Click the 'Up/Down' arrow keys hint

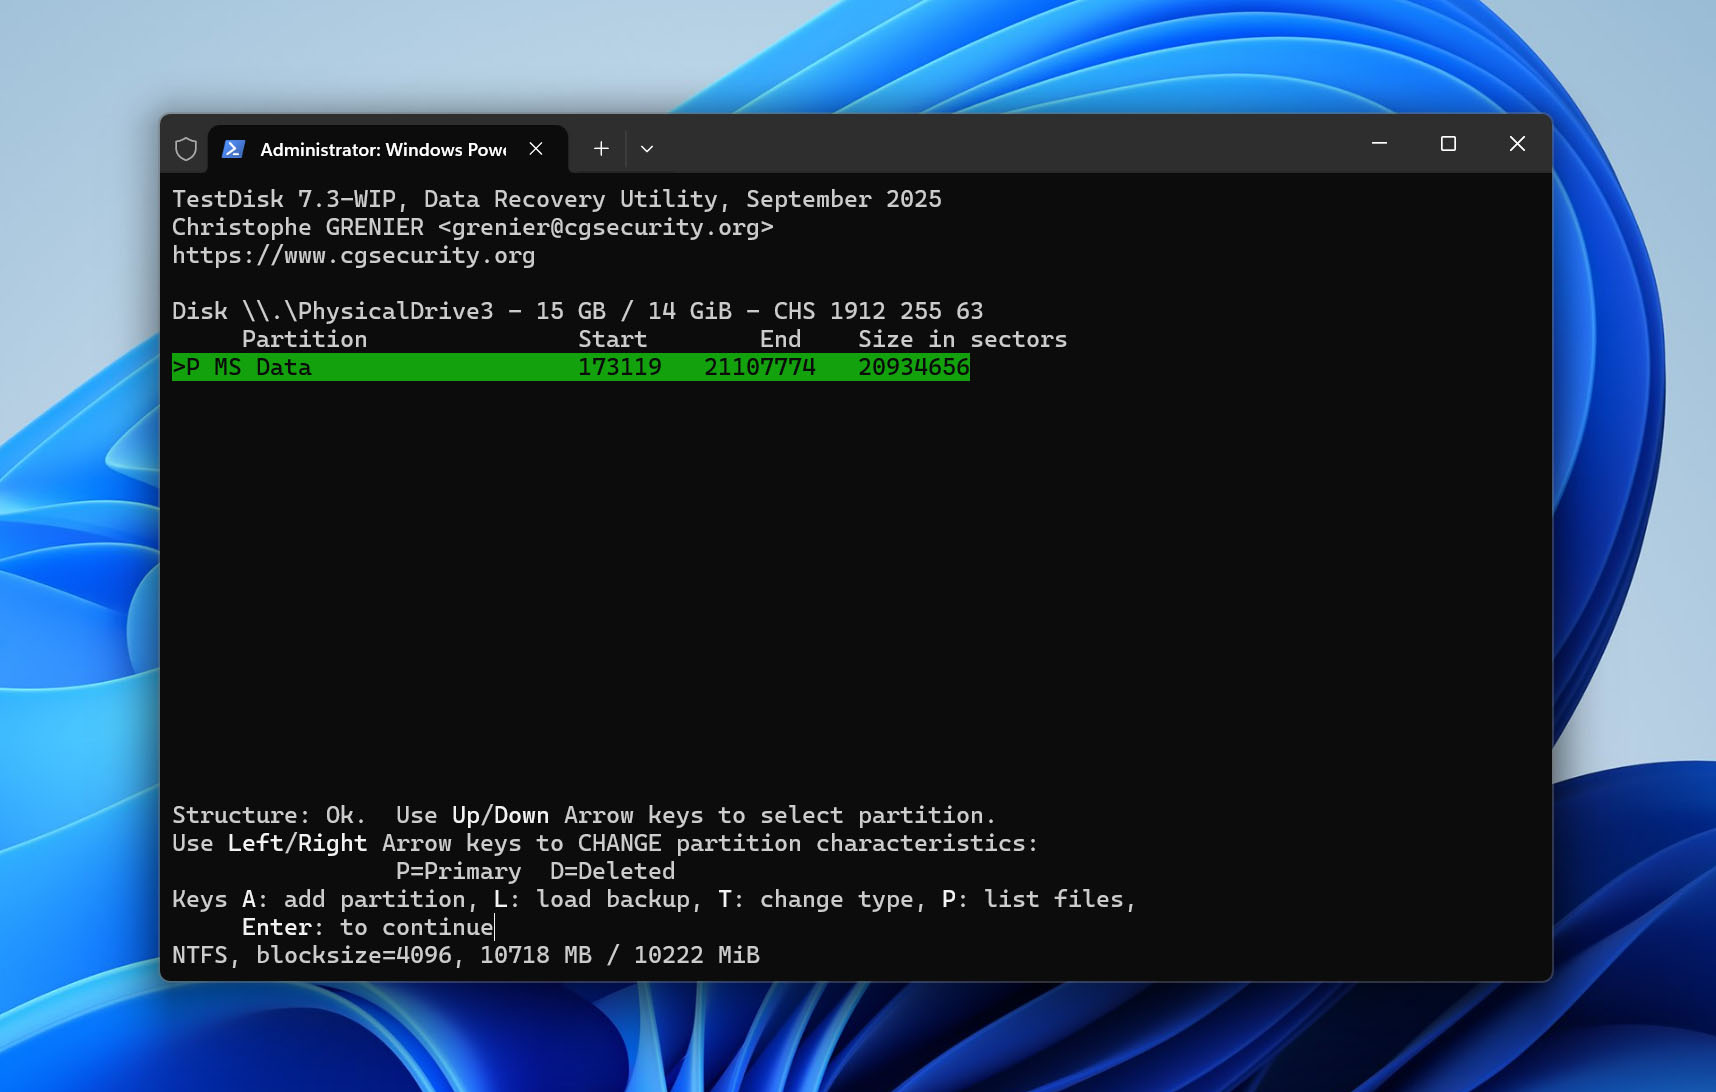[501, 815]
